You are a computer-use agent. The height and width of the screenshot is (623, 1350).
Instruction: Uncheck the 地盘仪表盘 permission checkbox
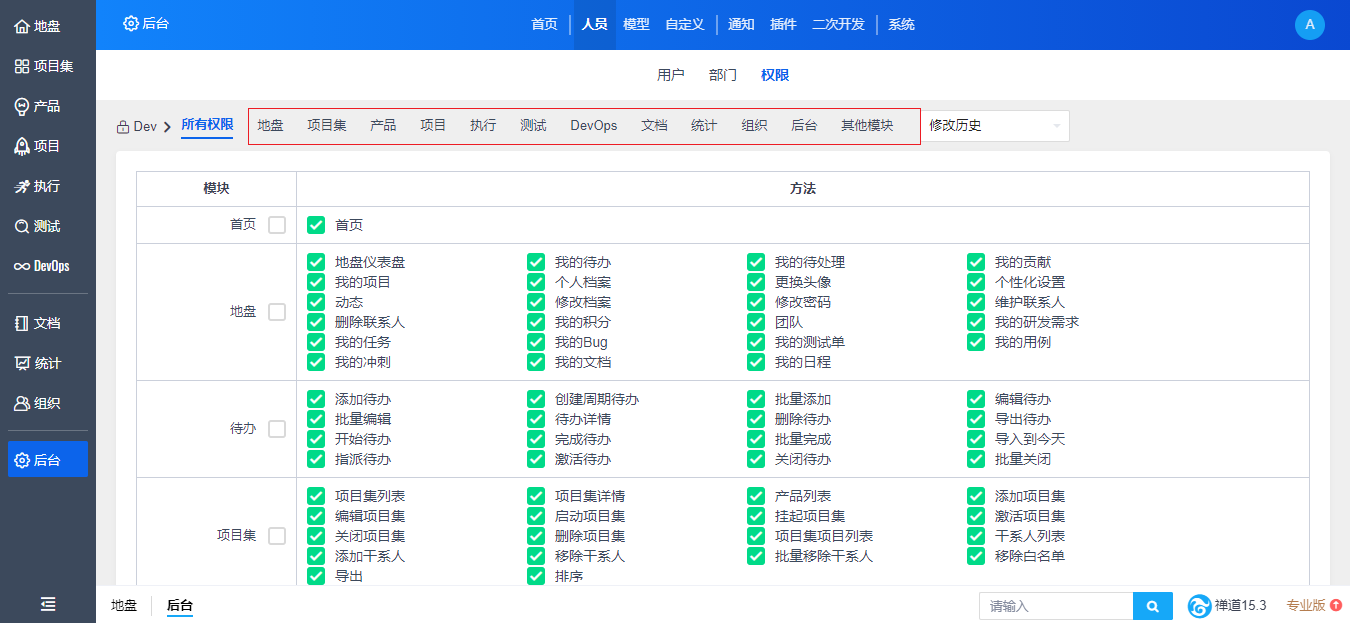pos(316,262)
